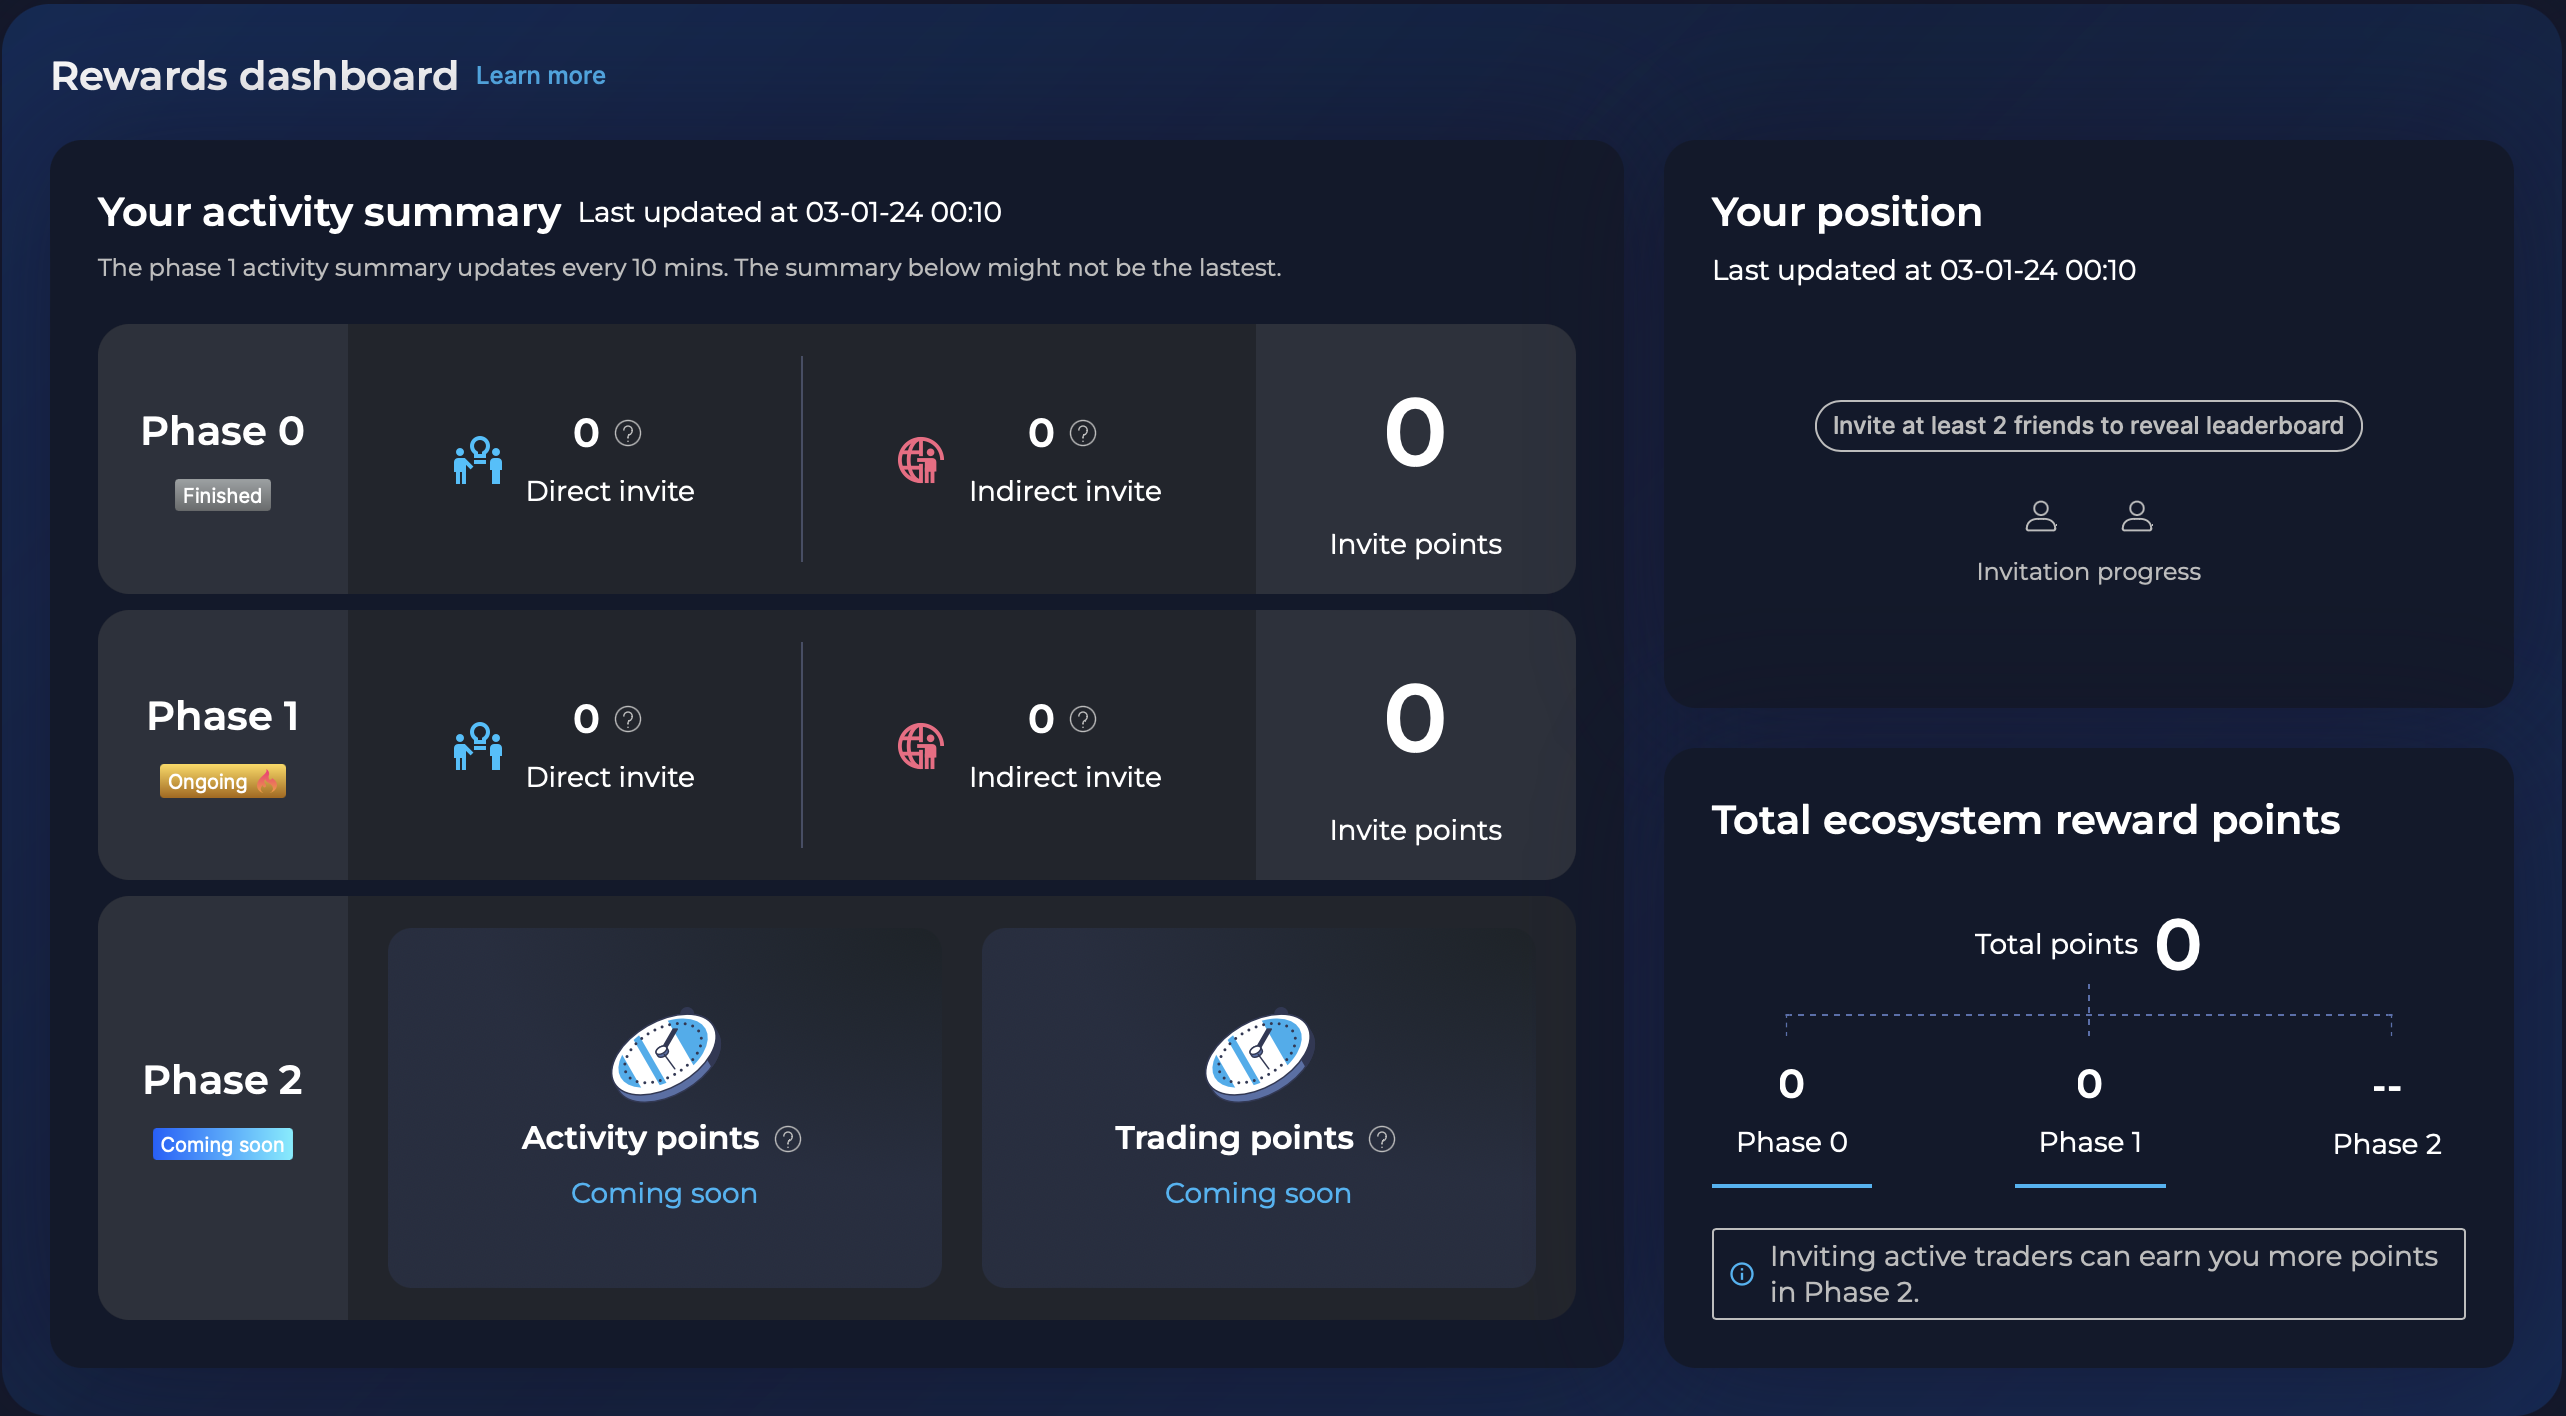Click the Trading points question mark icon

click(x=1382, y=1139)
